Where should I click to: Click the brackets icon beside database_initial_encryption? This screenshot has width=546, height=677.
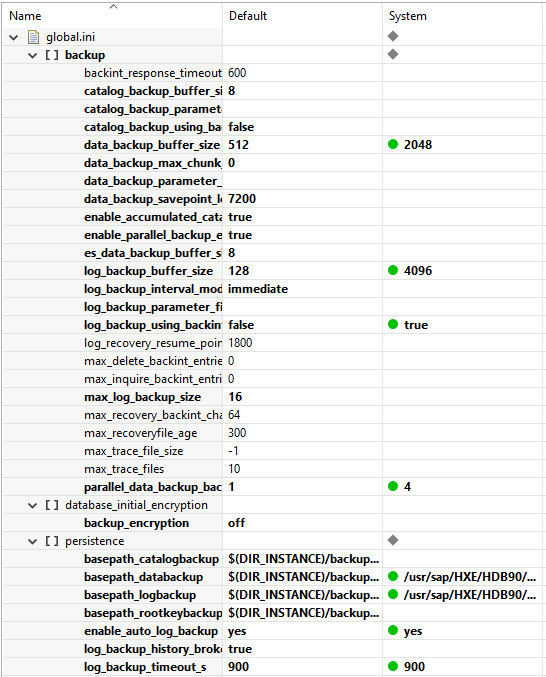tap(52, 505)
